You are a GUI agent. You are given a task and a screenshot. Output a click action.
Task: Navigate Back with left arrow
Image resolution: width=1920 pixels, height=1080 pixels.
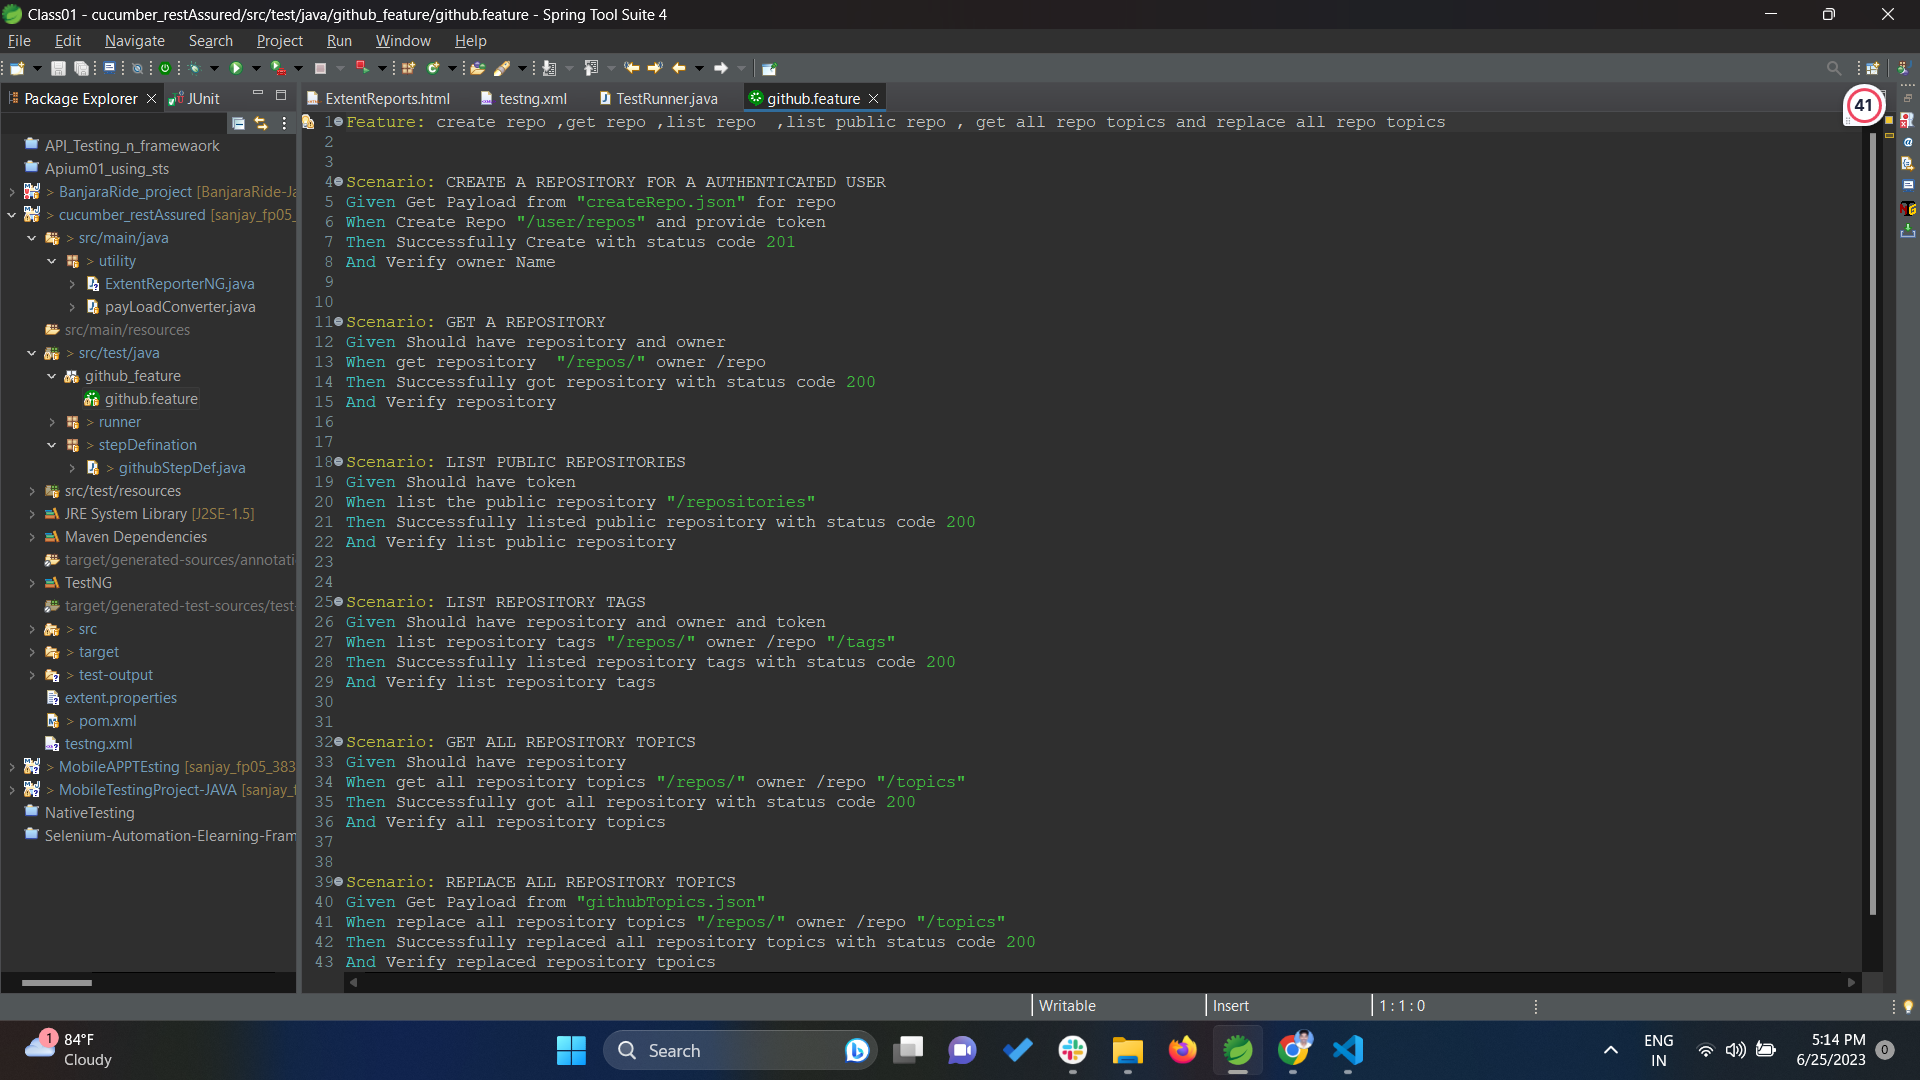679,68
